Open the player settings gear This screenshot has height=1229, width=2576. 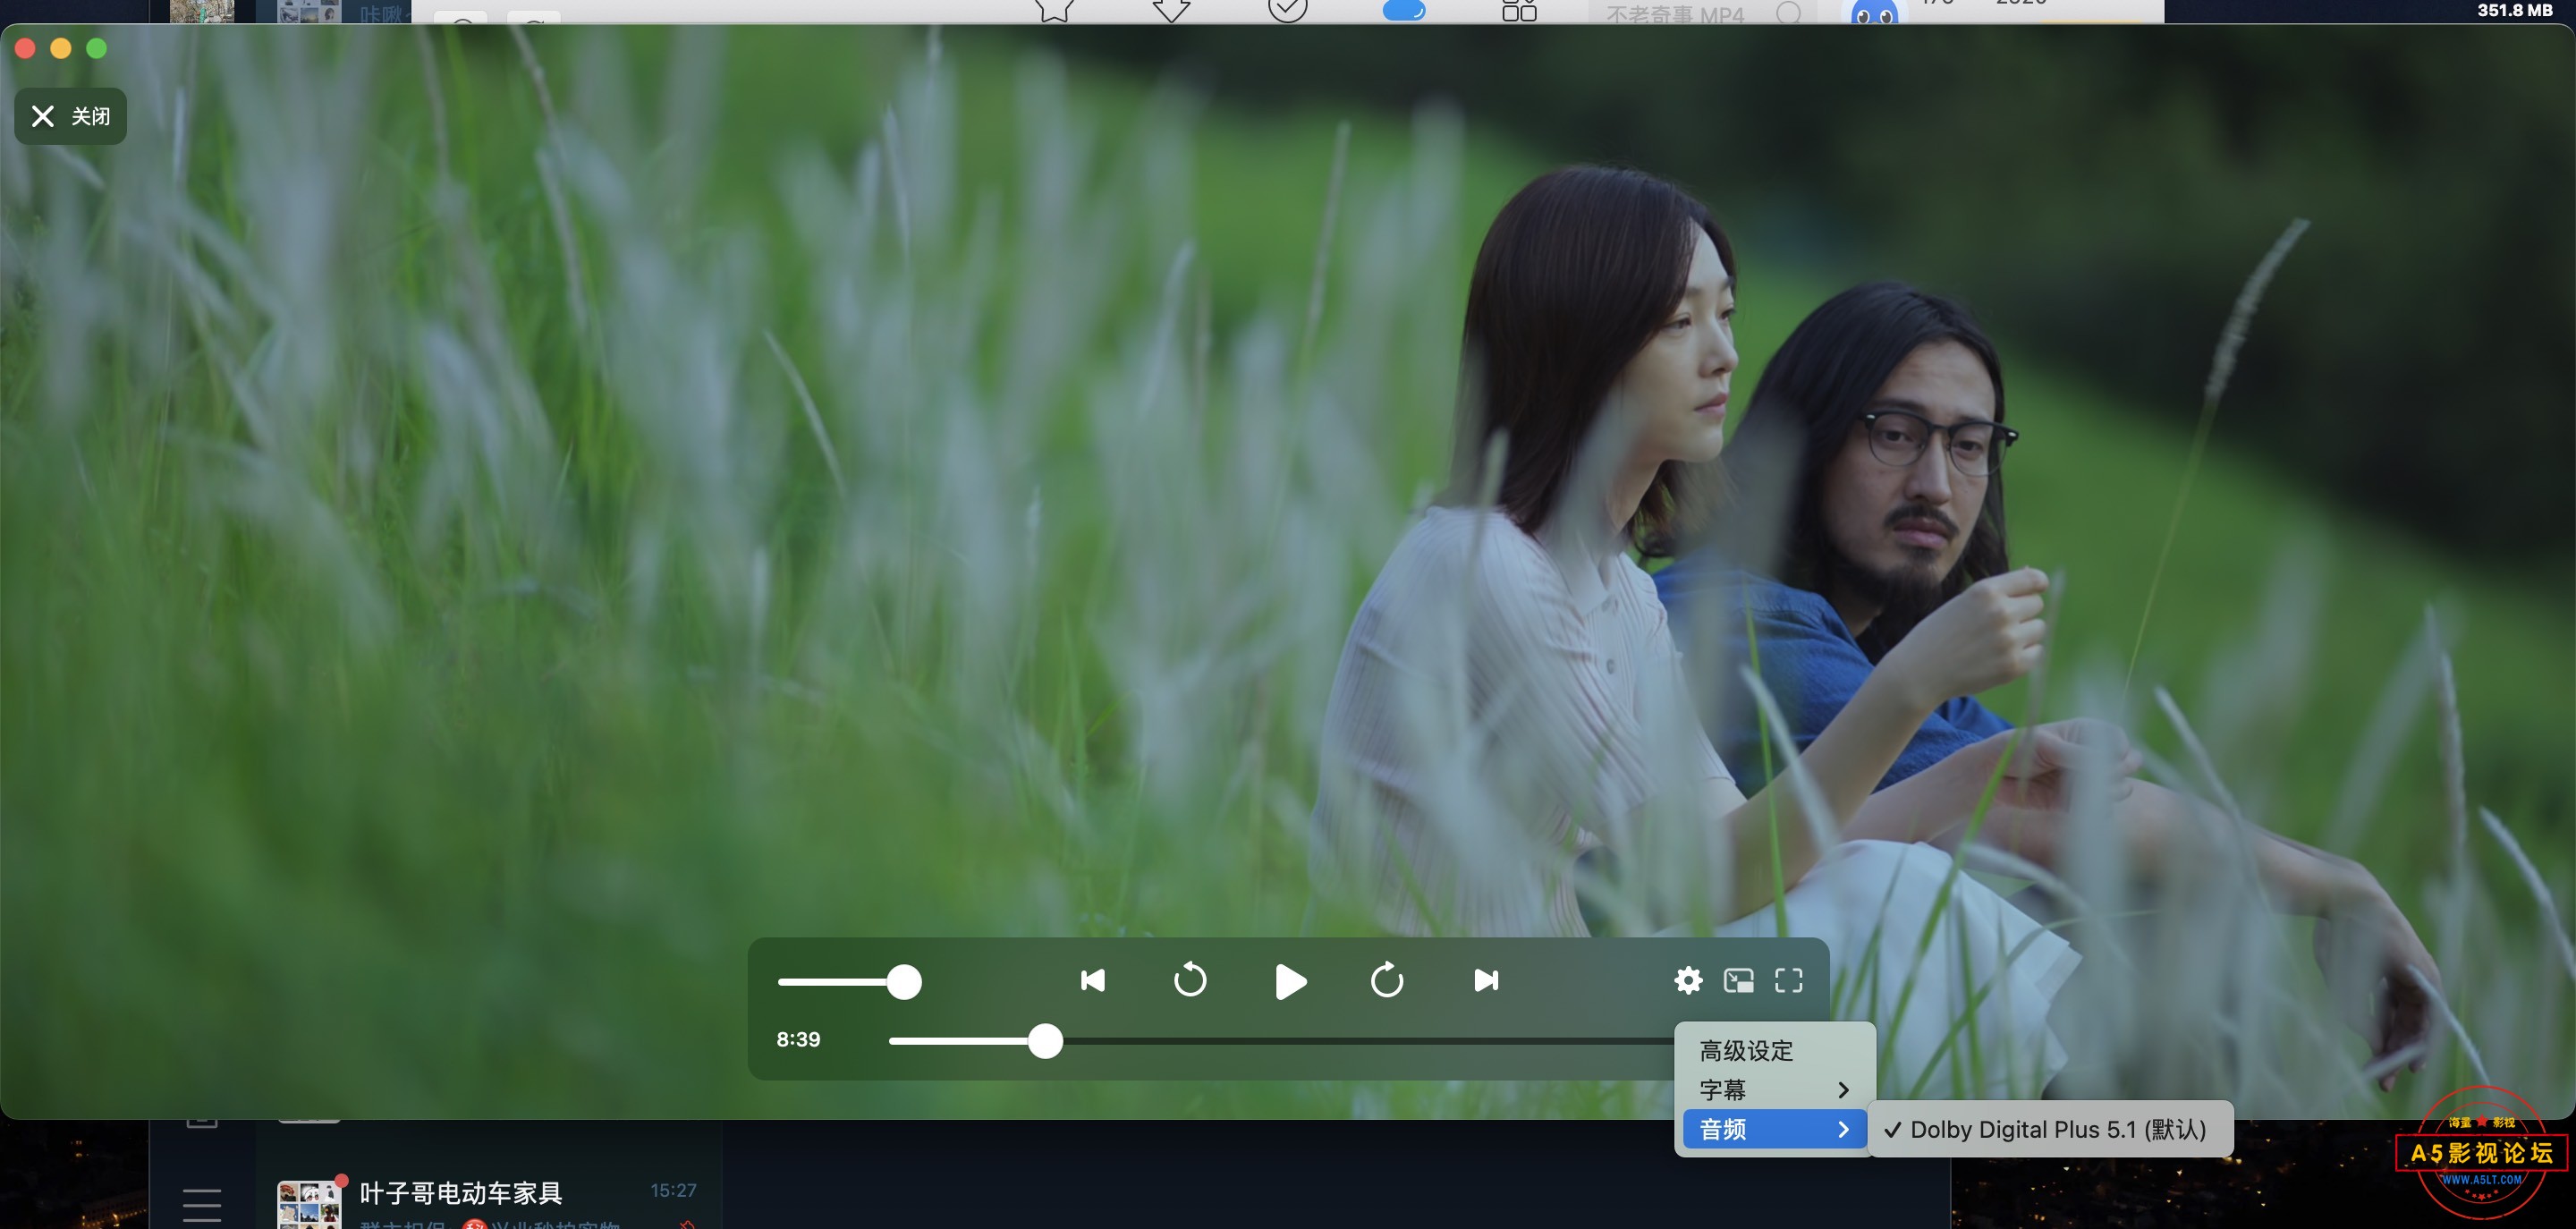tap(1688, 980)
